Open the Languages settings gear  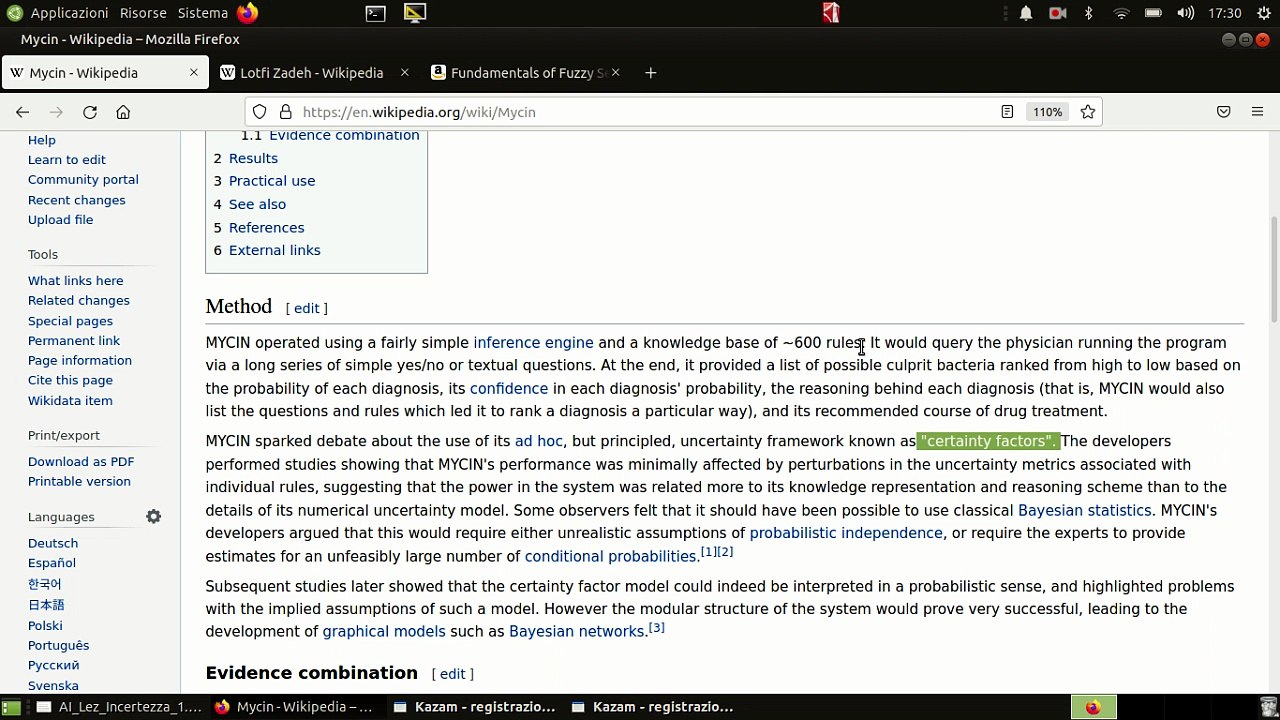coord(153,517)
